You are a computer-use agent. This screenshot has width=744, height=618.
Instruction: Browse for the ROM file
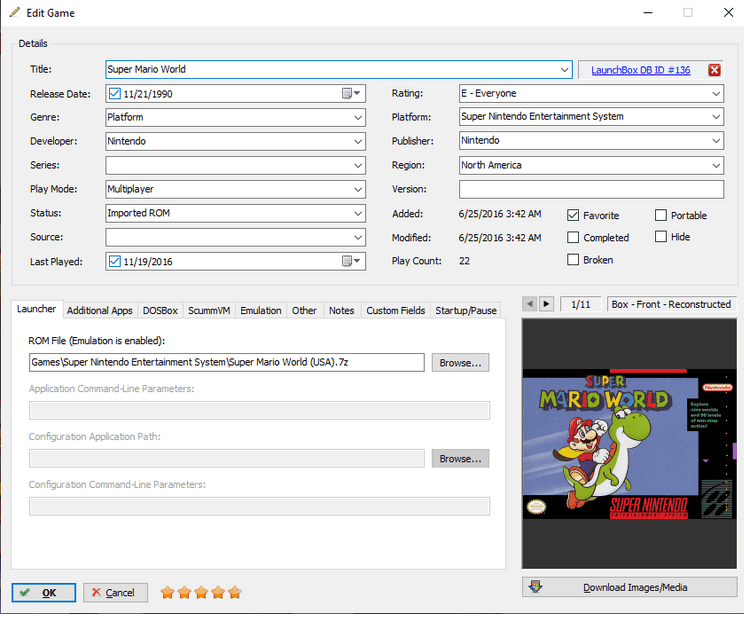460,363
